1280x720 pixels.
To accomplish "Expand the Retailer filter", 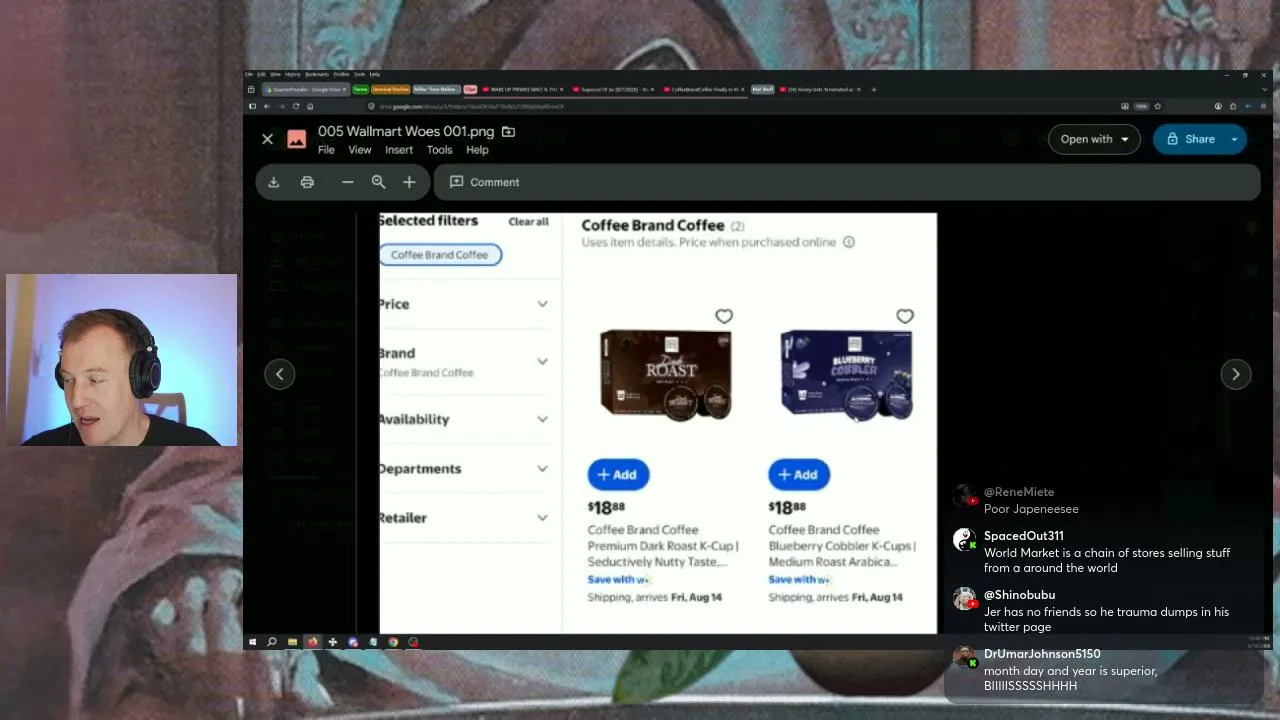I will pos(464,518).
